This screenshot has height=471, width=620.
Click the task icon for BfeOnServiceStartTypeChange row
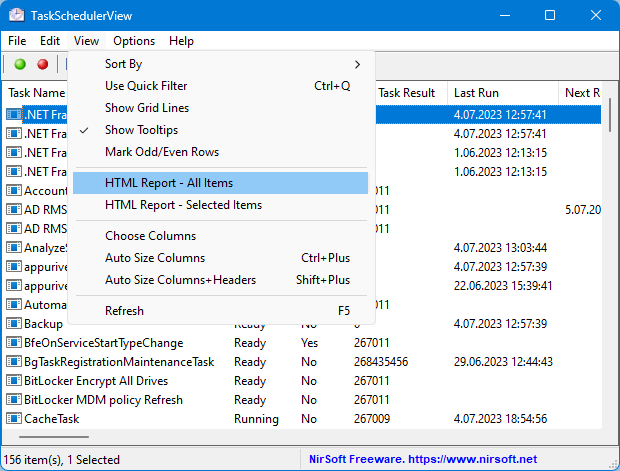(x=14, y=342)
